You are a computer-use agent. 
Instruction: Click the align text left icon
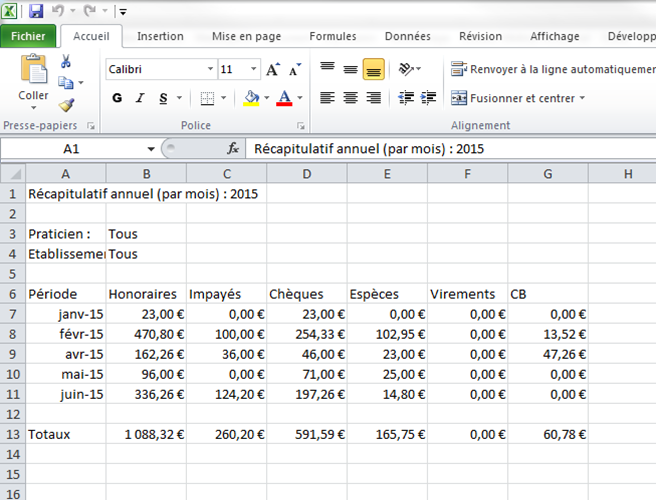(327, 98)
